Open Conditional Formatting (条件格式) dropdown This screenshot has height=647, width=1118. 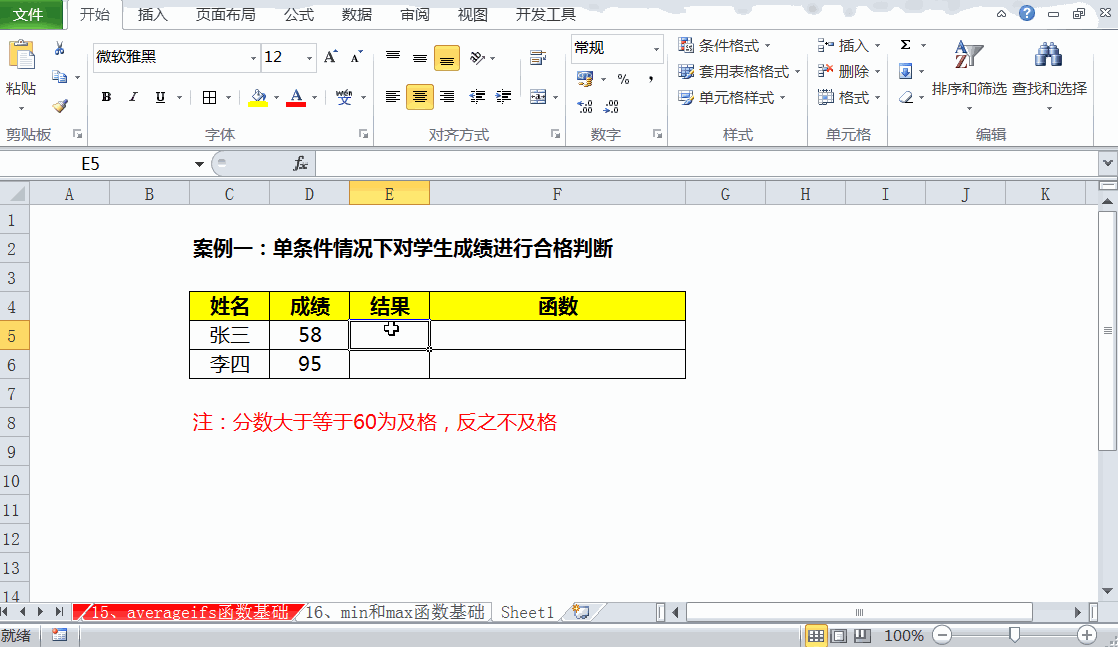(724, 46)
